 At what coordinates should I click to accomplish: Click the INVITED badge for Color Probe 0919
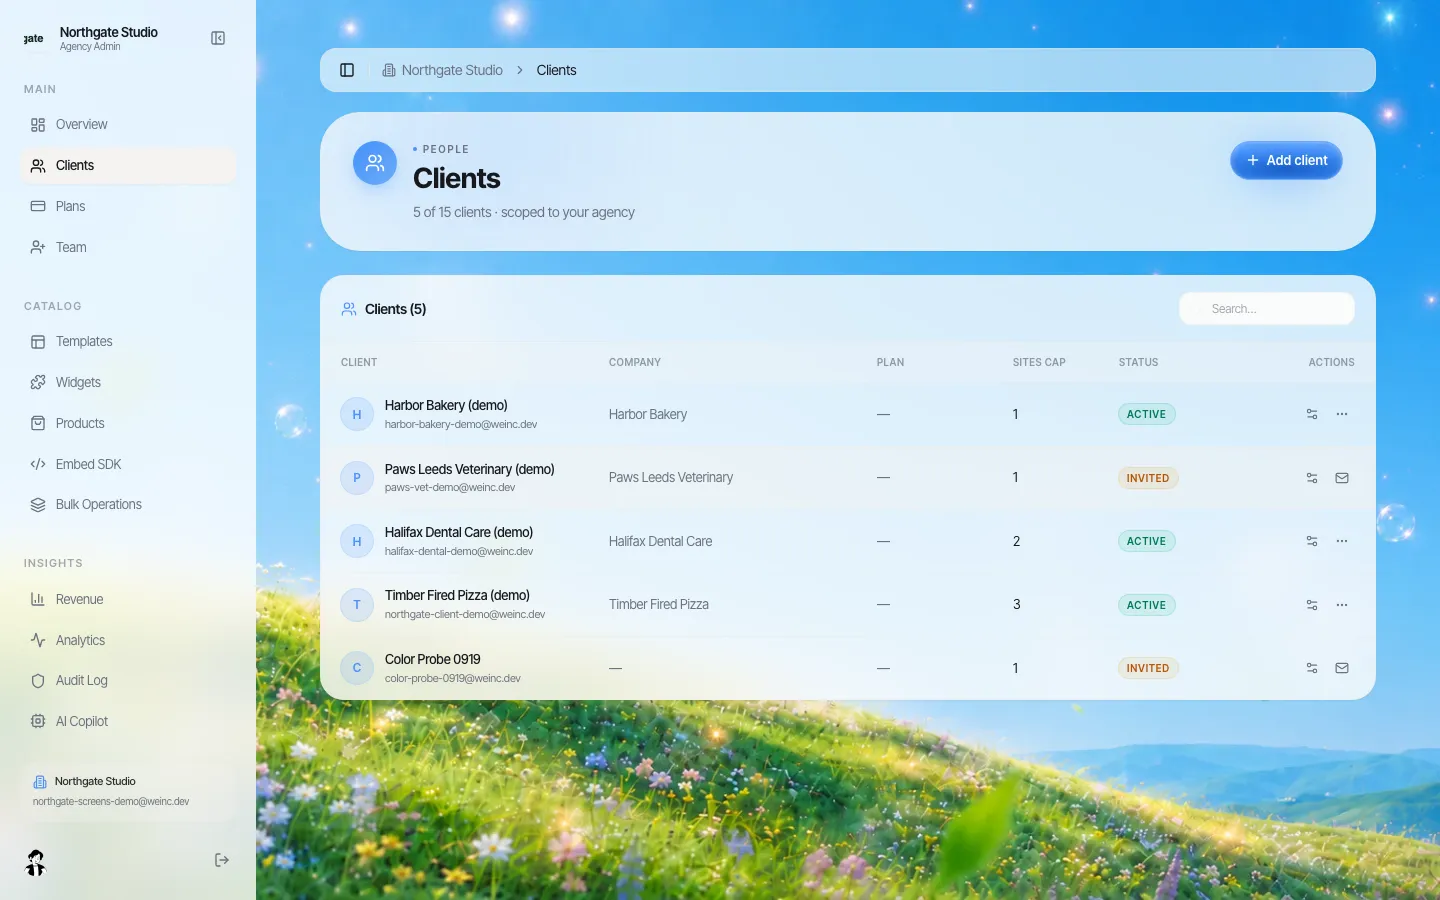tap(1148, 668)
